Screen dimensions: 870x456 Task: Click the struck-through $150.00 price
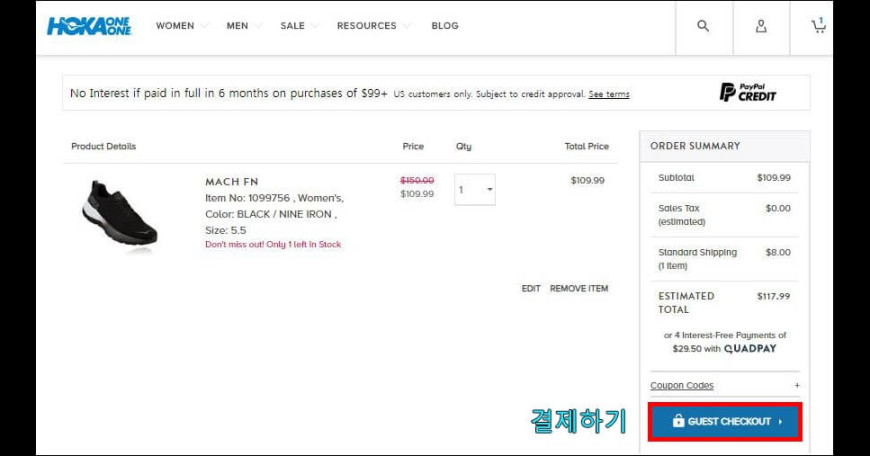[x=417, y=180]
